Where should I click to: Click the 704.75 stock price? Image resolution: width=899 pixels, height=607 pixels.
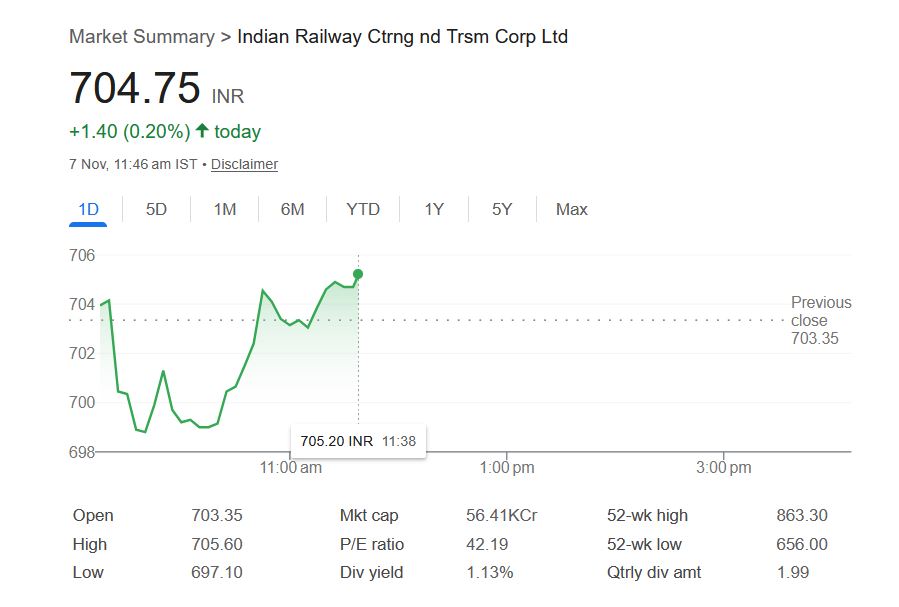(x=135, y=89)
